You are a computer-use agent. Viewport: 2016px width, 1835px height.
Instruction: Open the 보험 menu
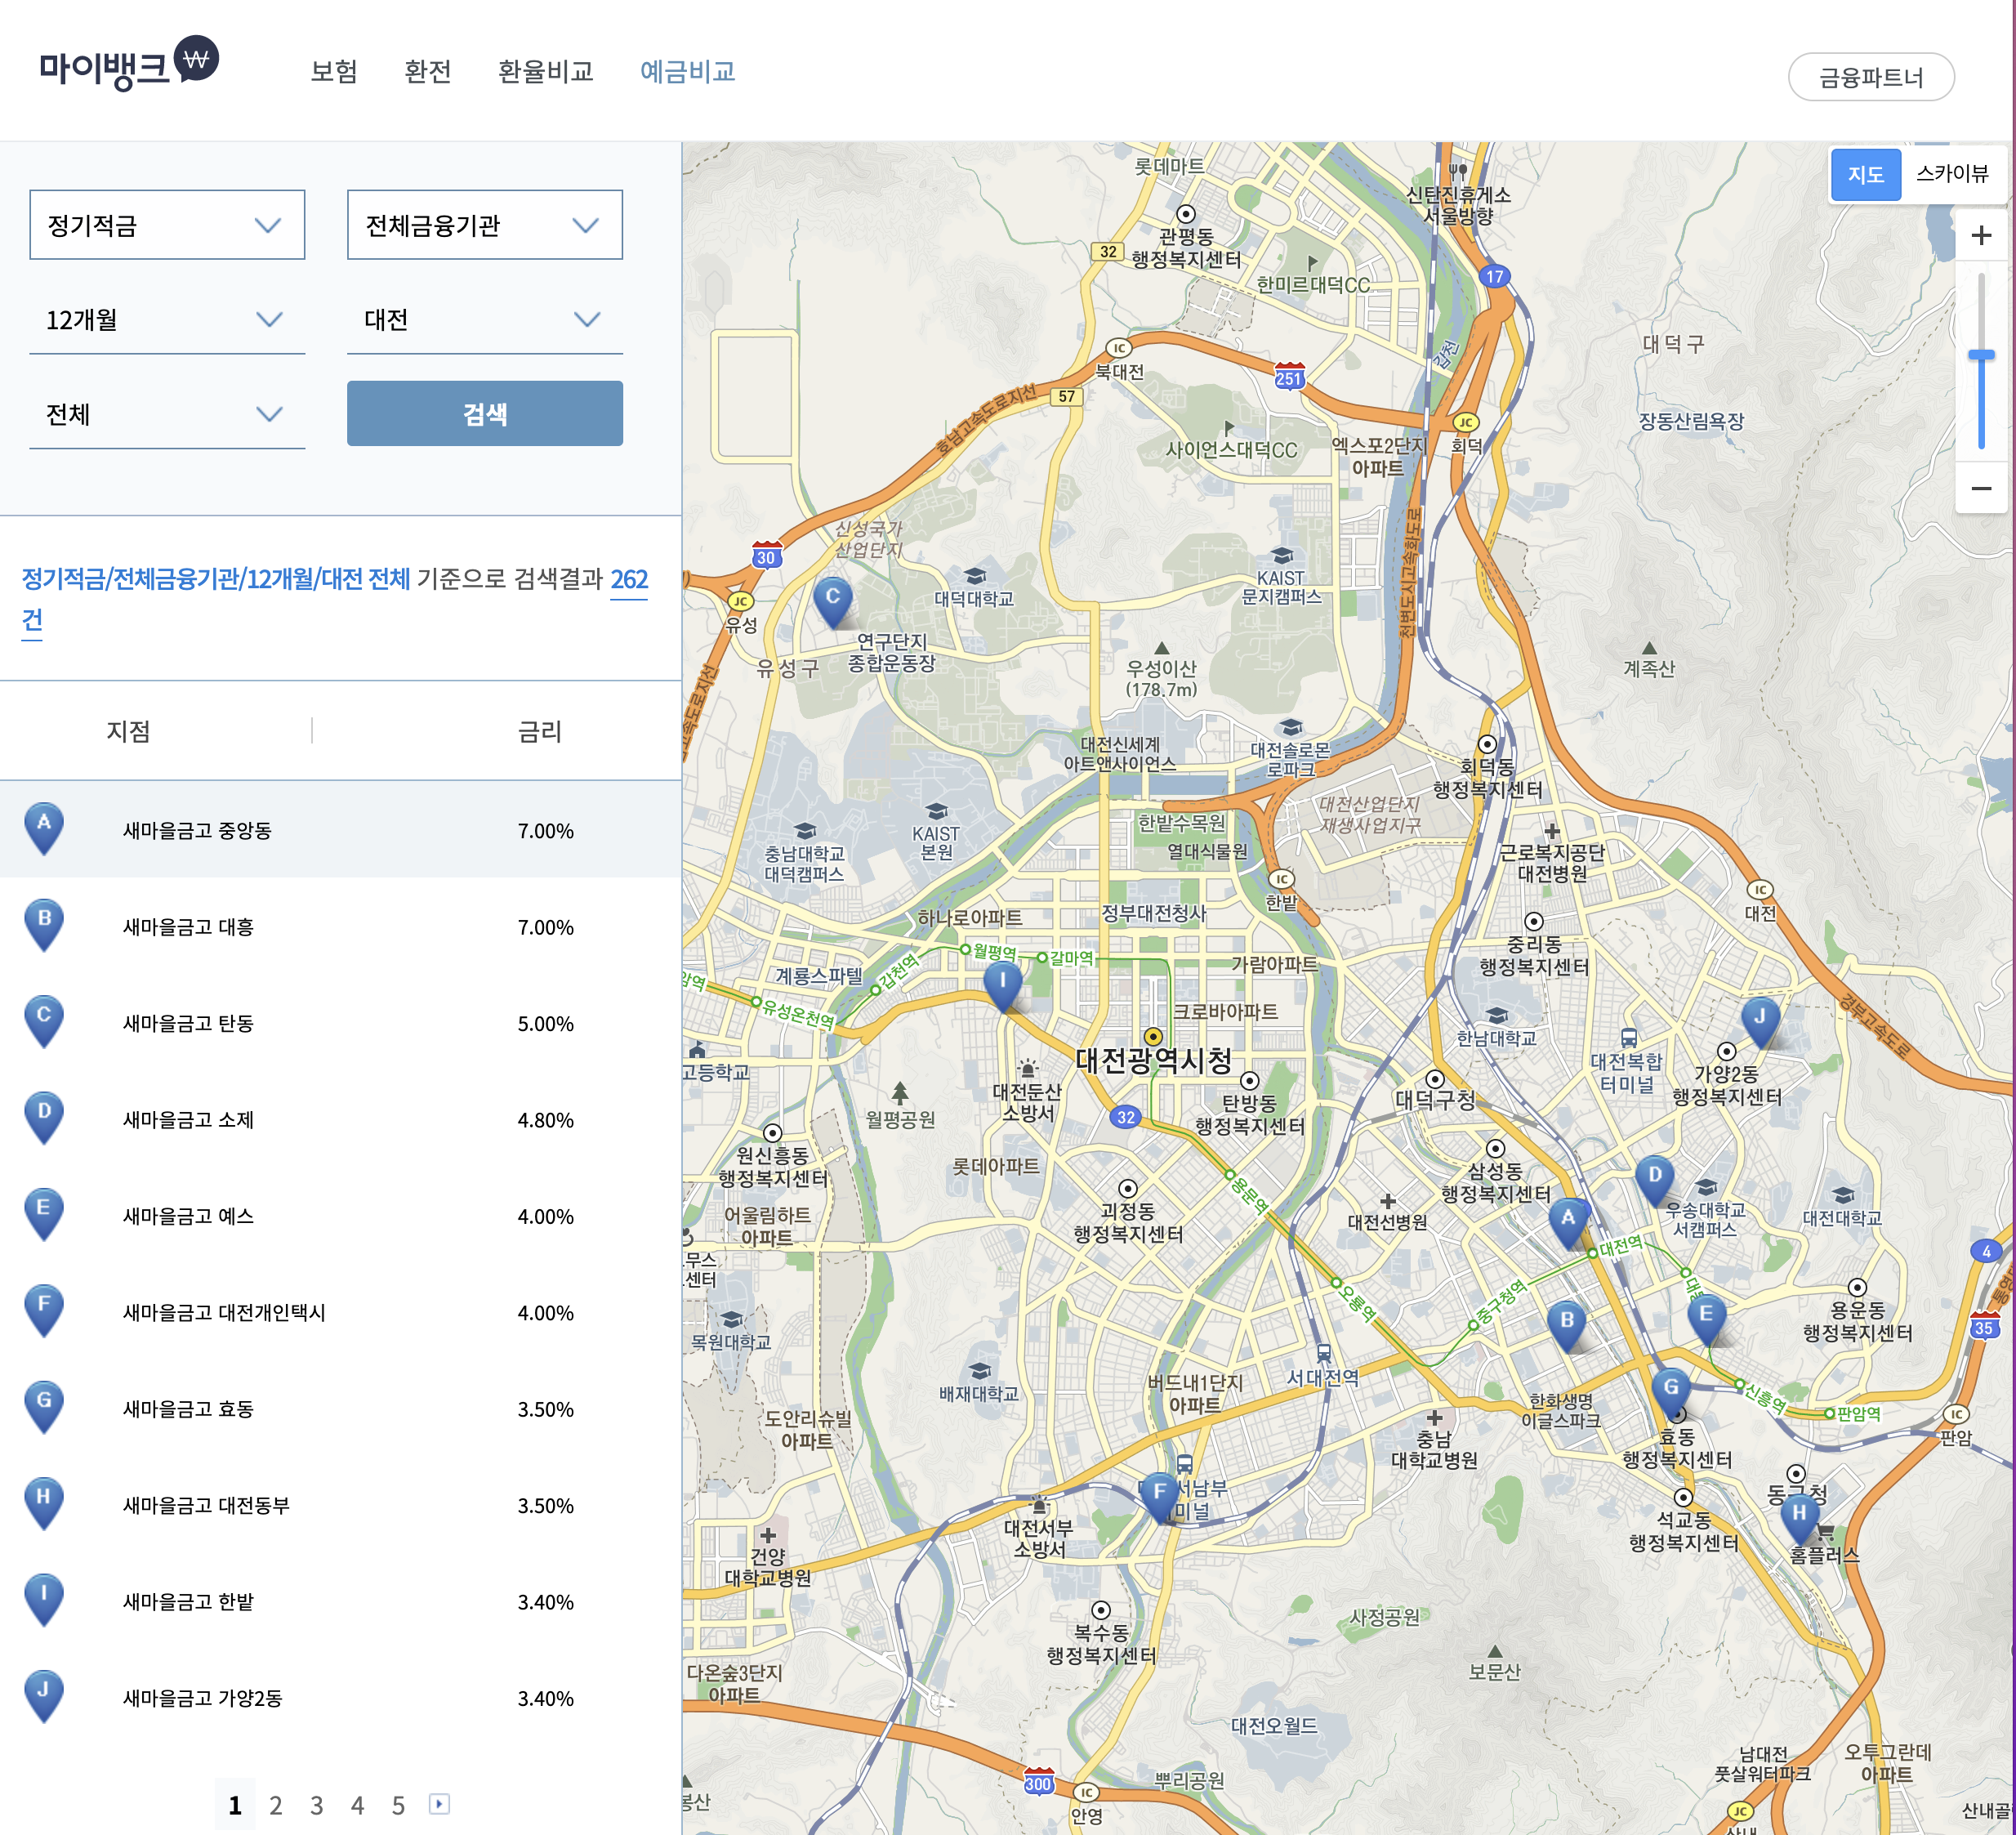(x=334, y=72)
